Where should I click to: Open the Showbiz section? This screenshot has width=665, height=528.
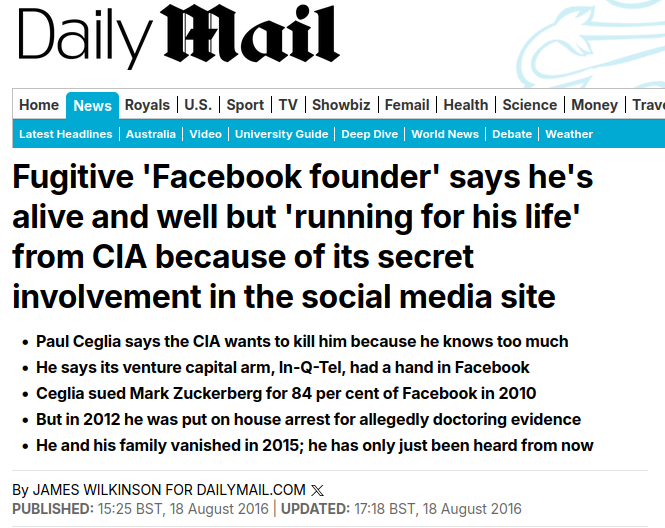pos(341,105)
